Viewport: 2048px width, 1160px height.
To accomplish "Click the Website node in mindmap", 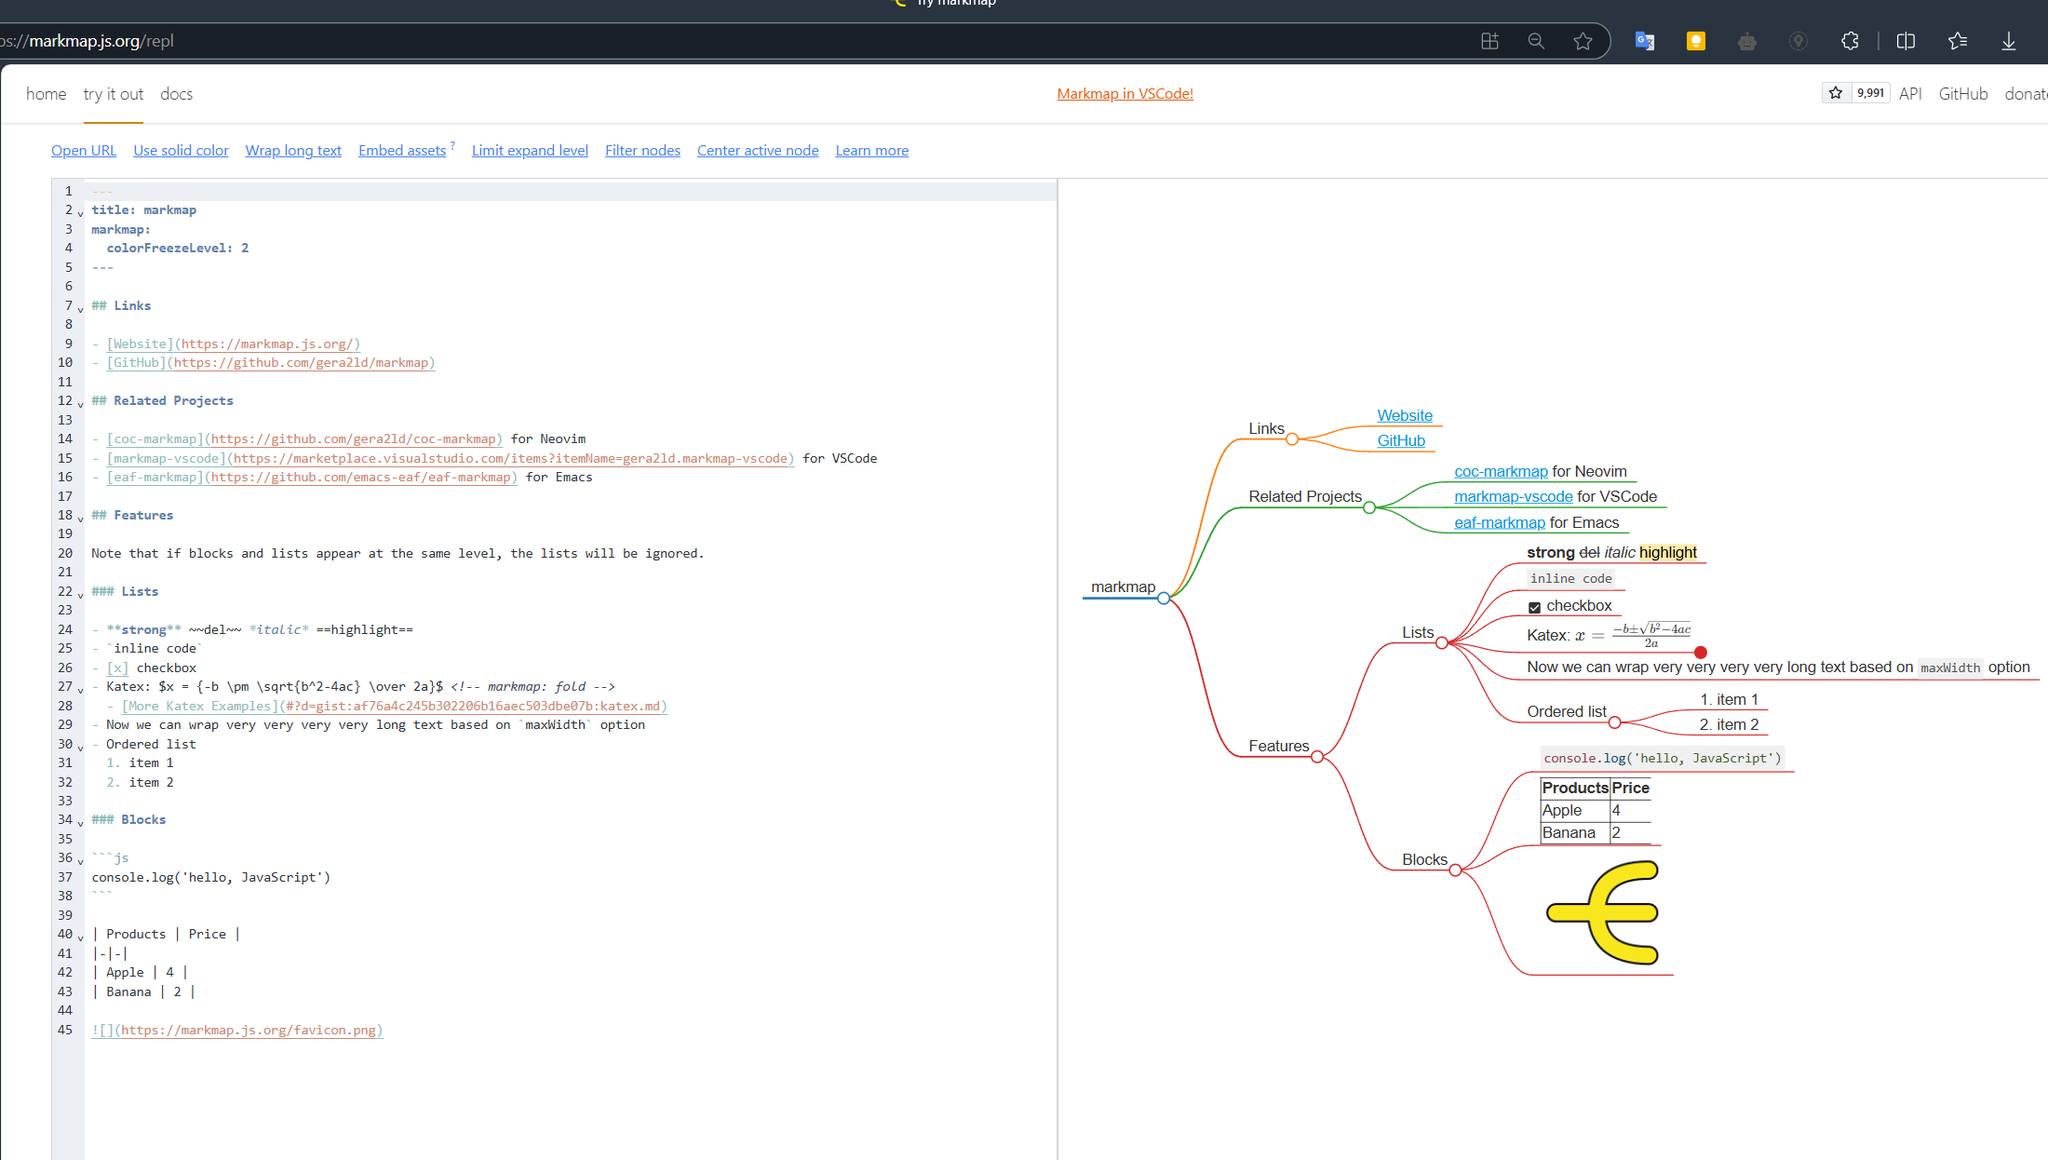I will pos(1404,413).
